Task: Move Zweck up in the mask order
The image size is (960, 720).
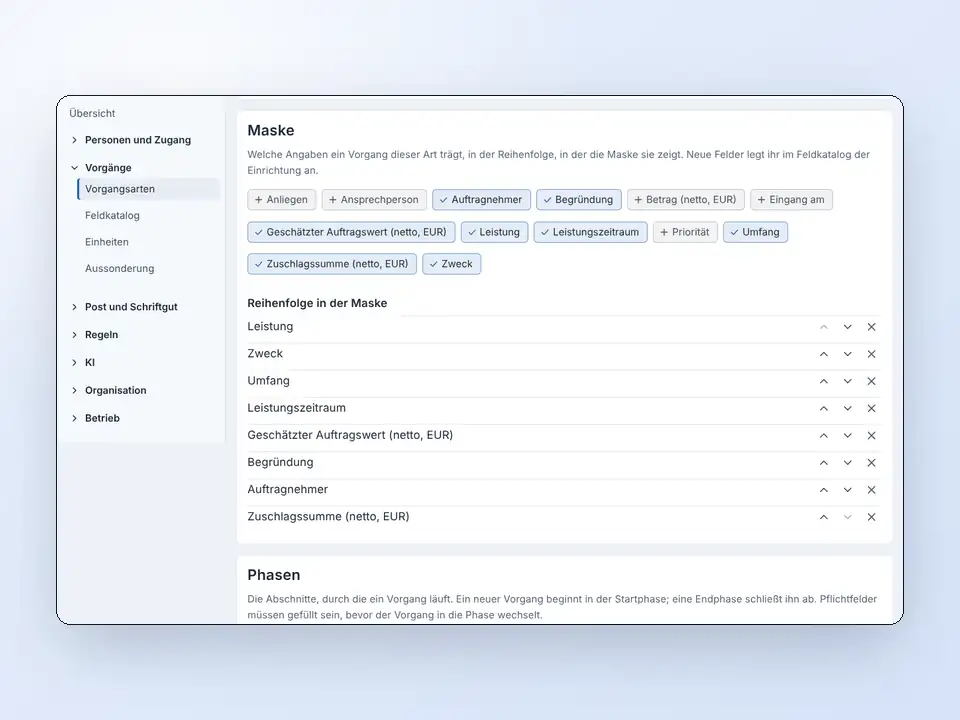Action: coord(823,354)
